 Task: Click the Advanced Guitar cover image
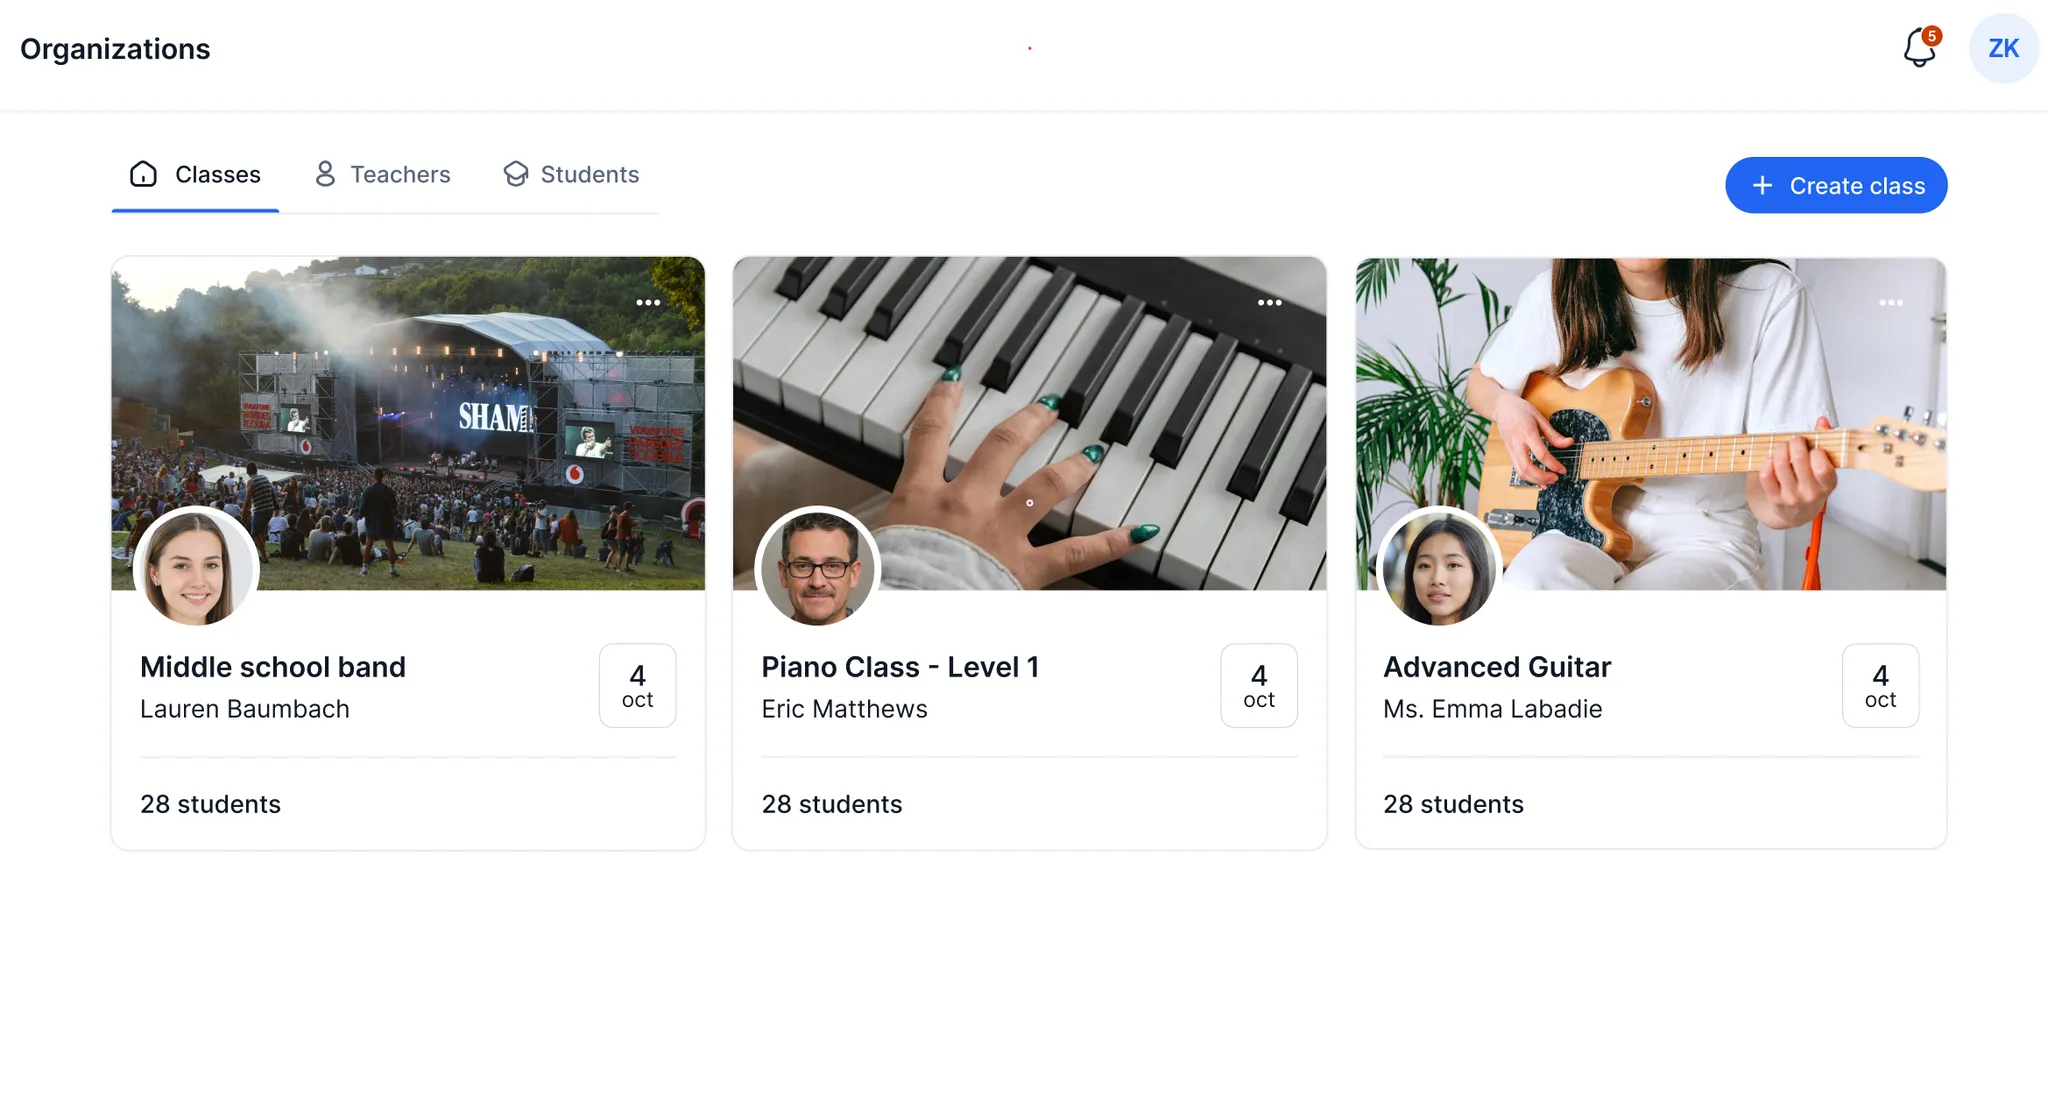1651,424
